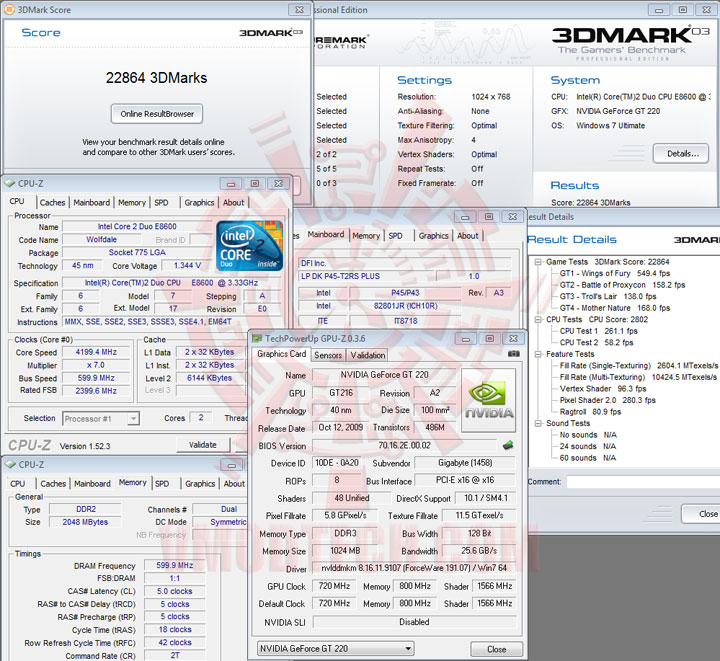This screenshot has height=661, width=720.
Task: Close the 3DMark Score window with X
Action: (x=299, y=10)
